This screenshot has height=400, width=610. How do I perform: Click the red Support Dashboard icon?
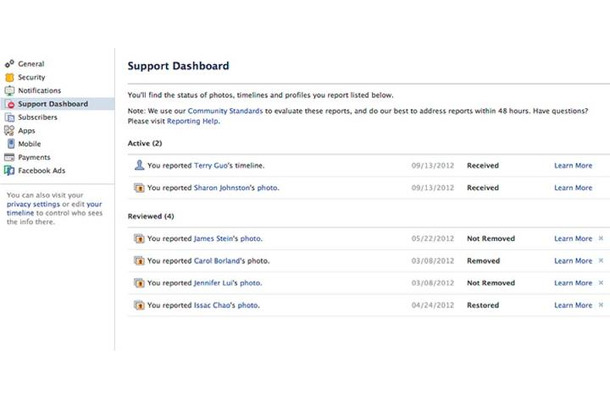point(11,104)
